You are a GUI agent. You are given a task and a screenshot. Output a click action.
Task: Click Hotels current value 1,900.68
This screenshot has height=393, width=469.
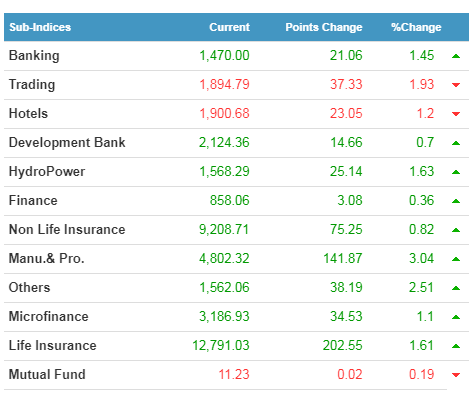coord(224,113)
